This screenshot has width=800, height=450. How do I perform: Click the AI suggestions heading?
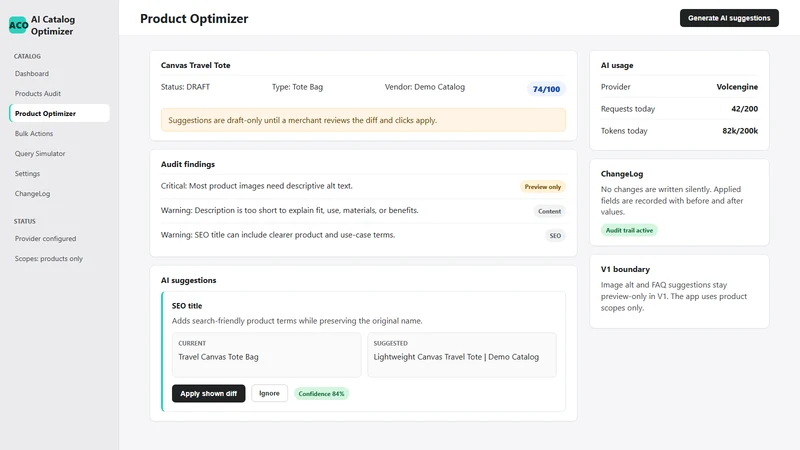click(x=188, y=280)
